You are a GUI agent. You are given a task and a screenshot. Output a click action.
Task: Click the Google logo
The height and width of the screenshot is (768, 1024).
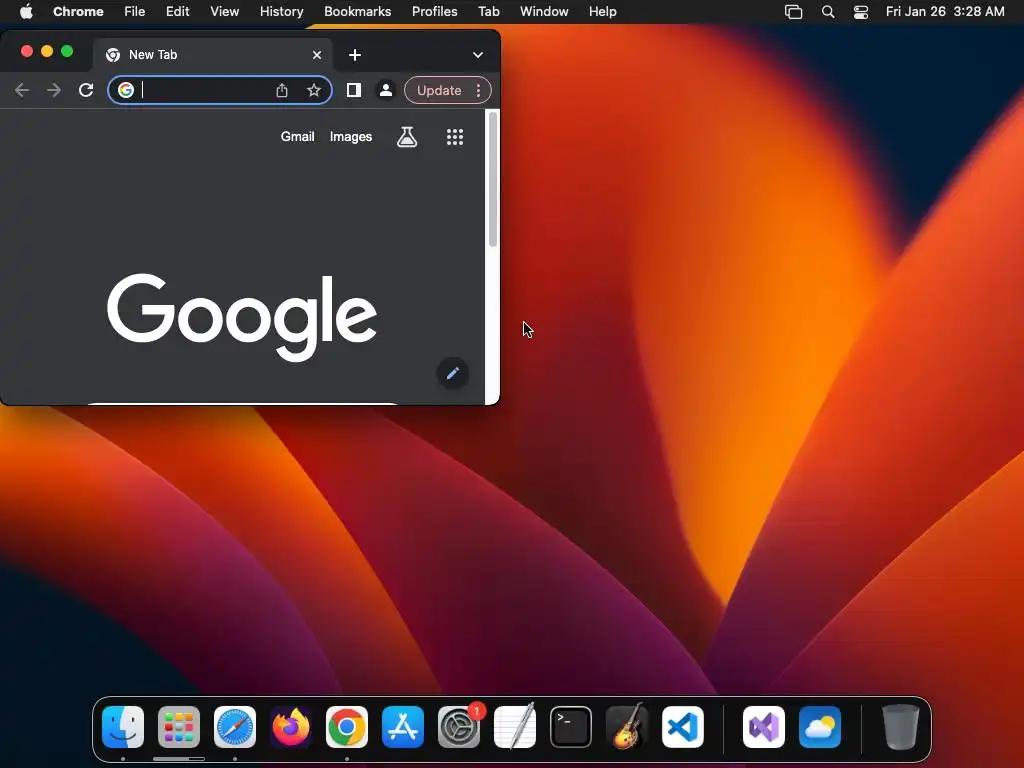242,317
